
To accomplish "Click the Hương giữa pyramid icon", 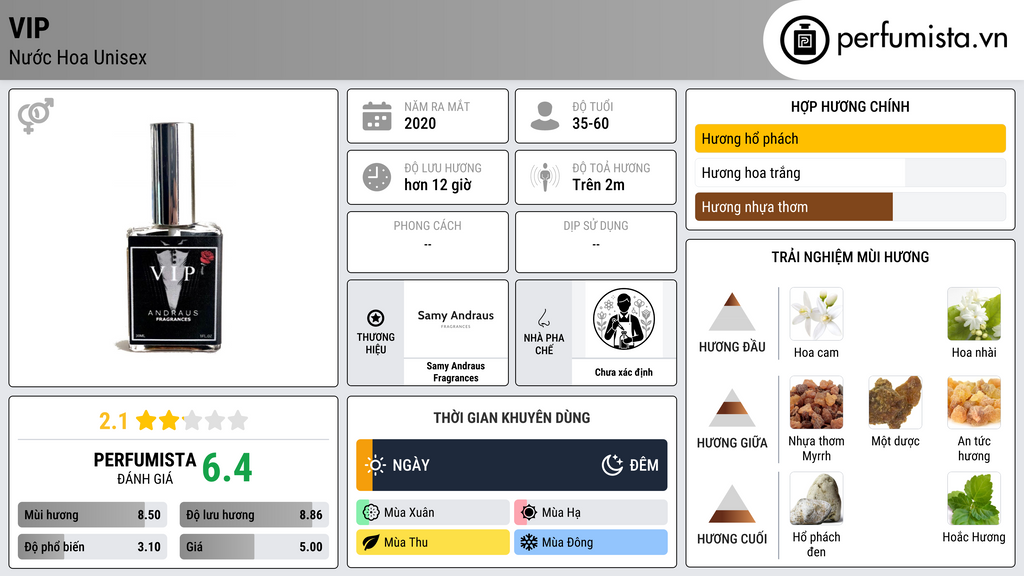I will (732, 408).
